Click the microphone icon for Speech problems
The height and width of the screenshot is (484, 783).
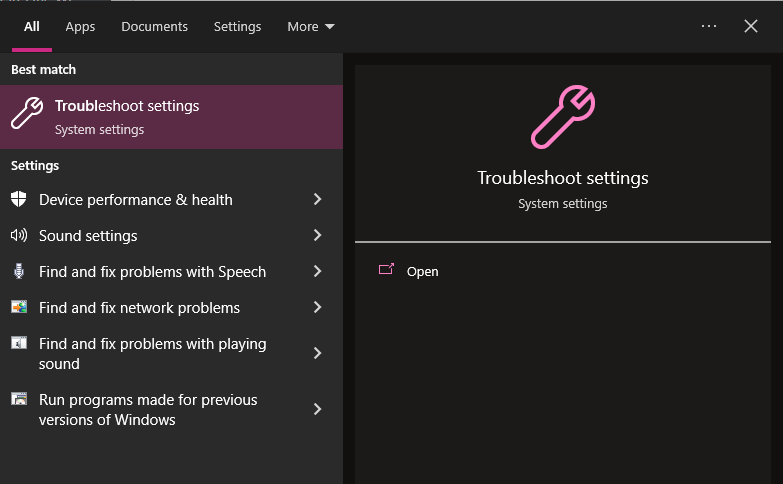point(19,272)
